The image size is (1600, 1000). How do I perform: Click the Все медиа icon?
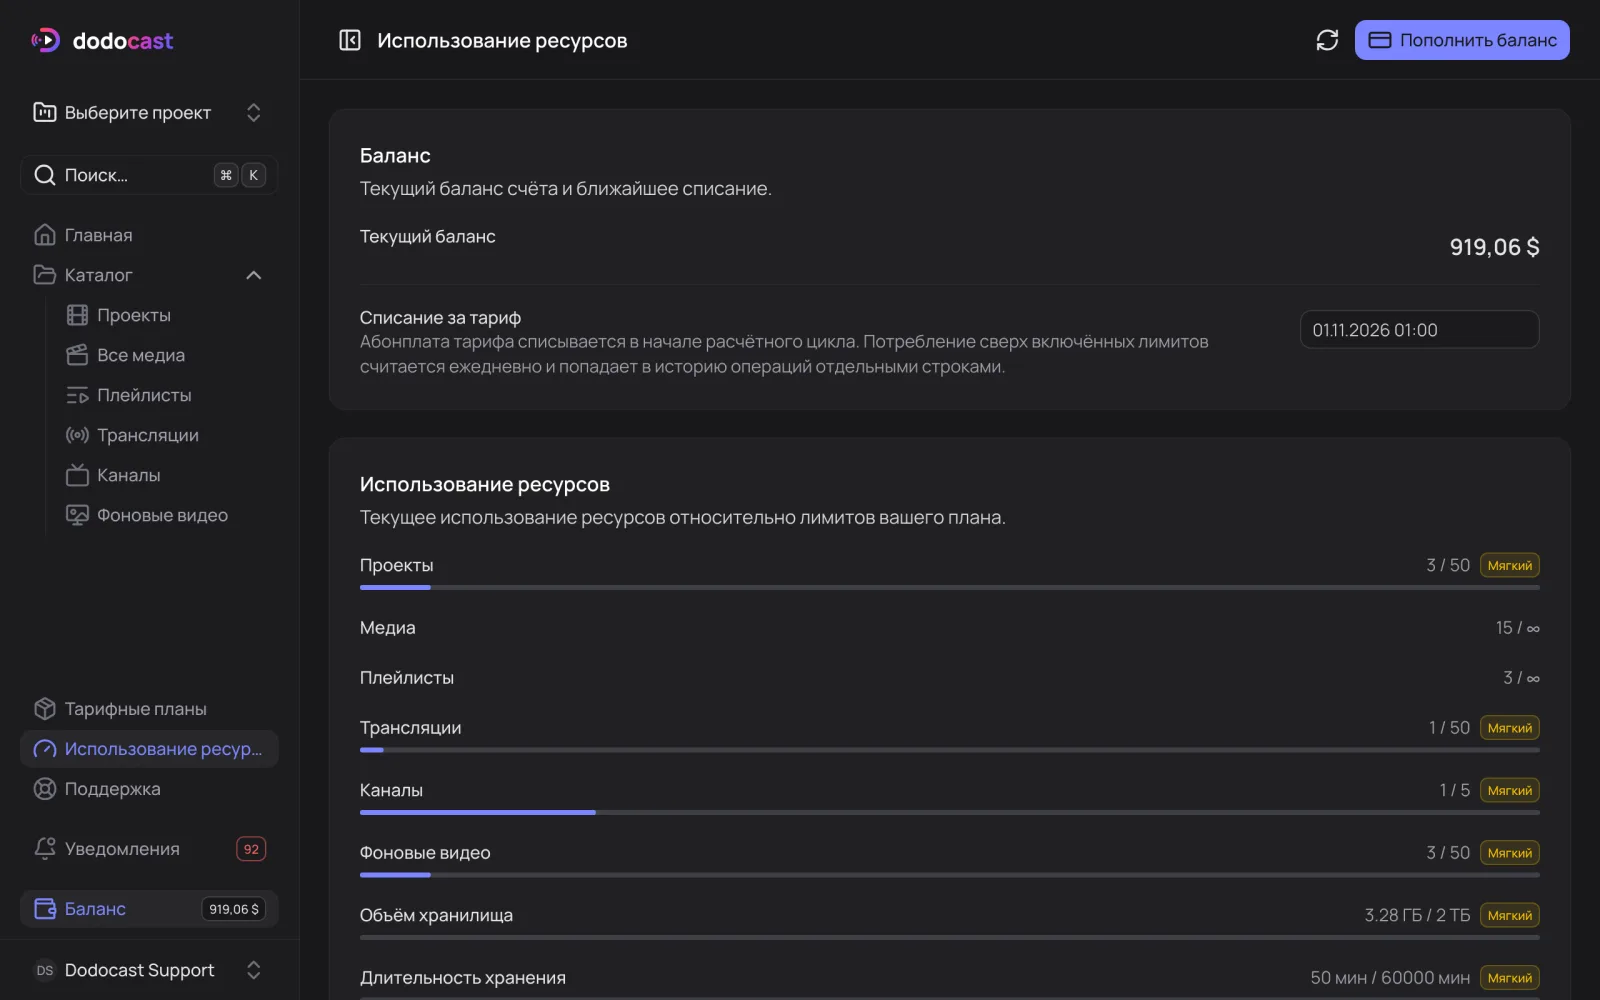click(x=77, y=355)
